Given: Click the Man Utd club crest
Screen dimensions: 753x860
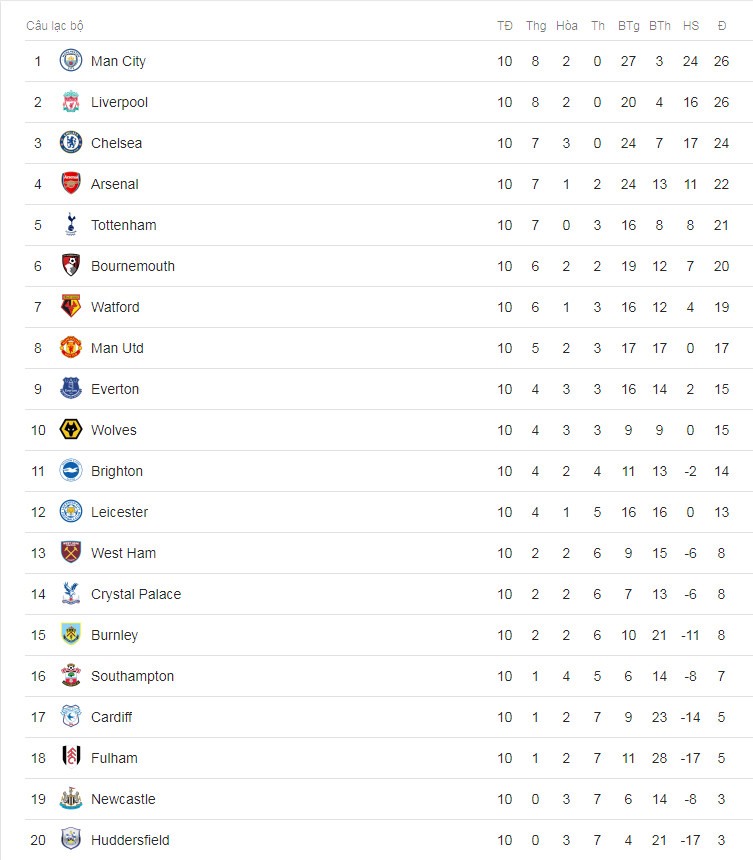Looking at the screenshot, I should point(71,347).
